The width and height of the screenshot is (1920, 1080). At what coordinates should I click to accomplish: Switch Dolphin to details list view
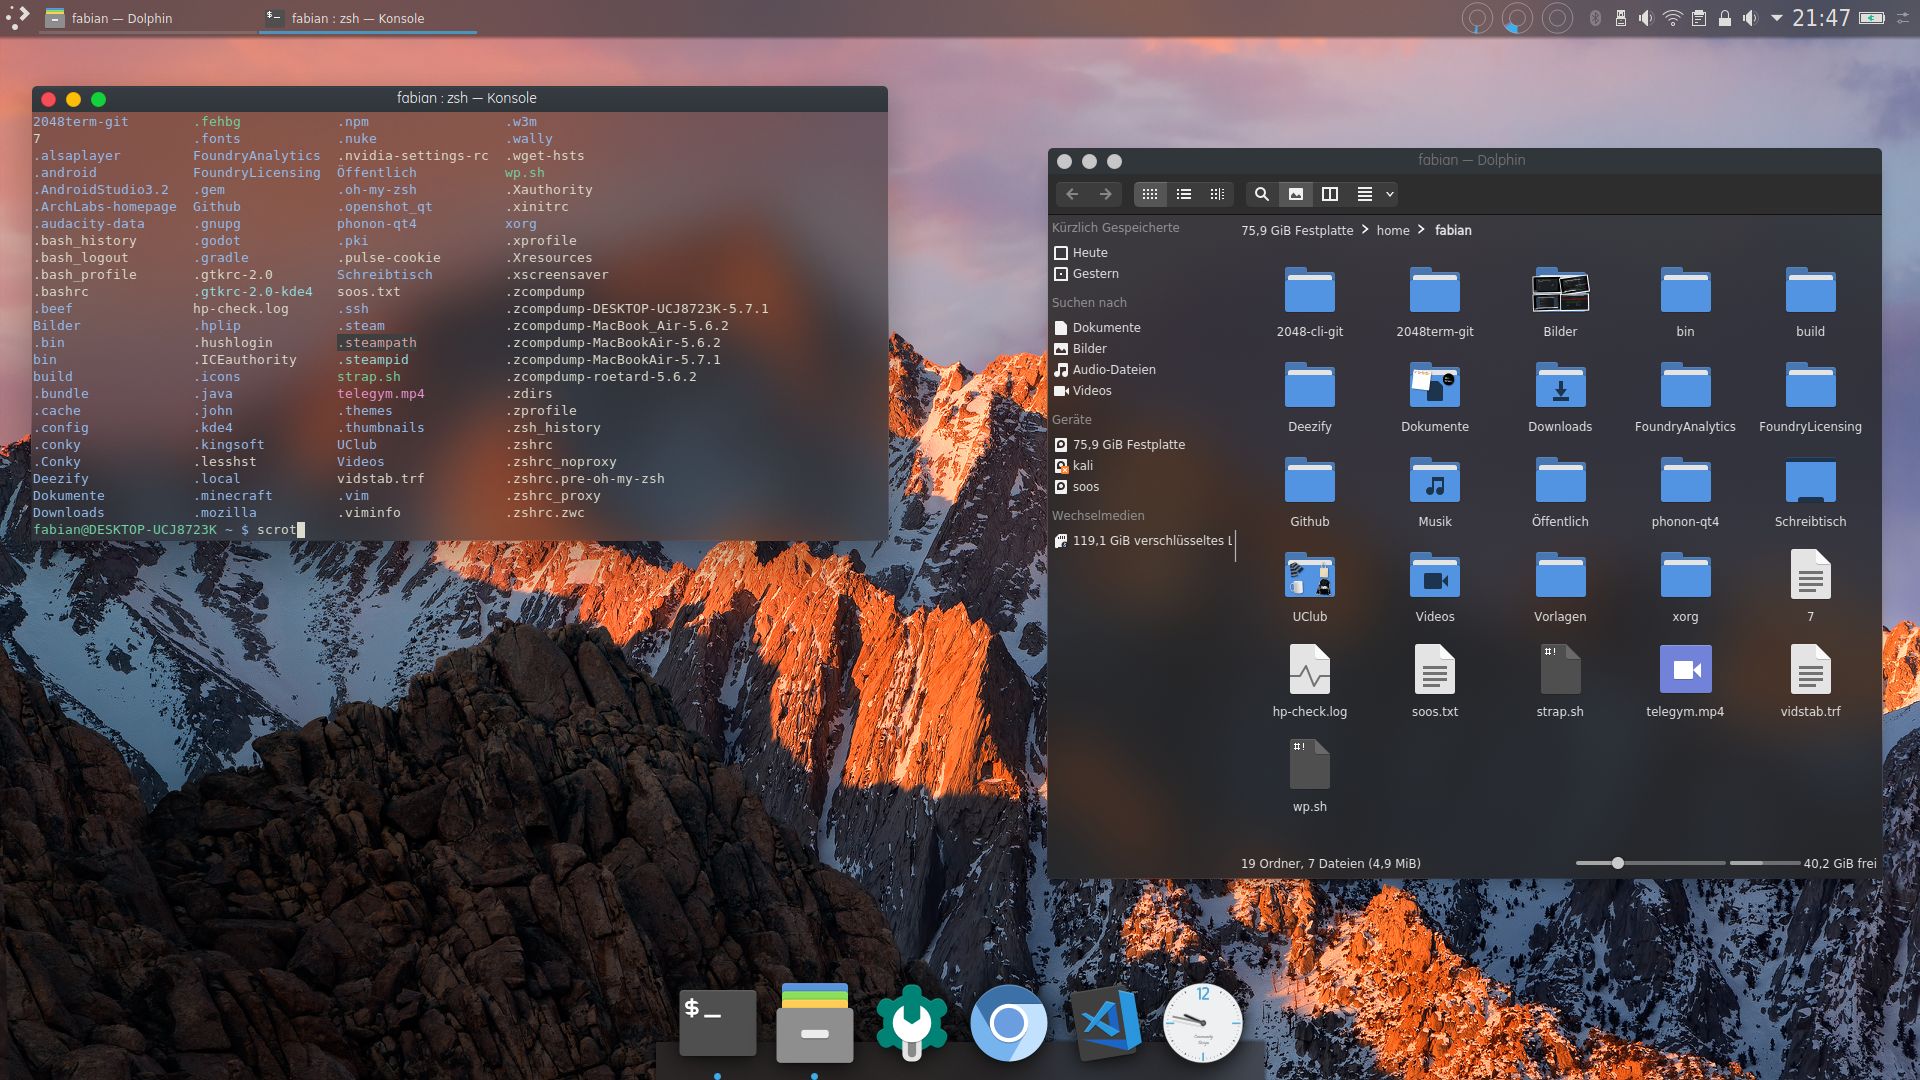(1184, 194)
